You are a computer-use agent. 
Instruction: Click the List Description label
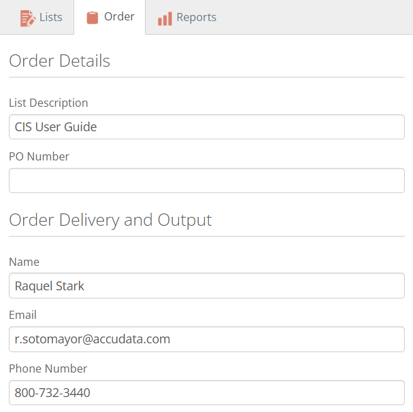(48, 103)
